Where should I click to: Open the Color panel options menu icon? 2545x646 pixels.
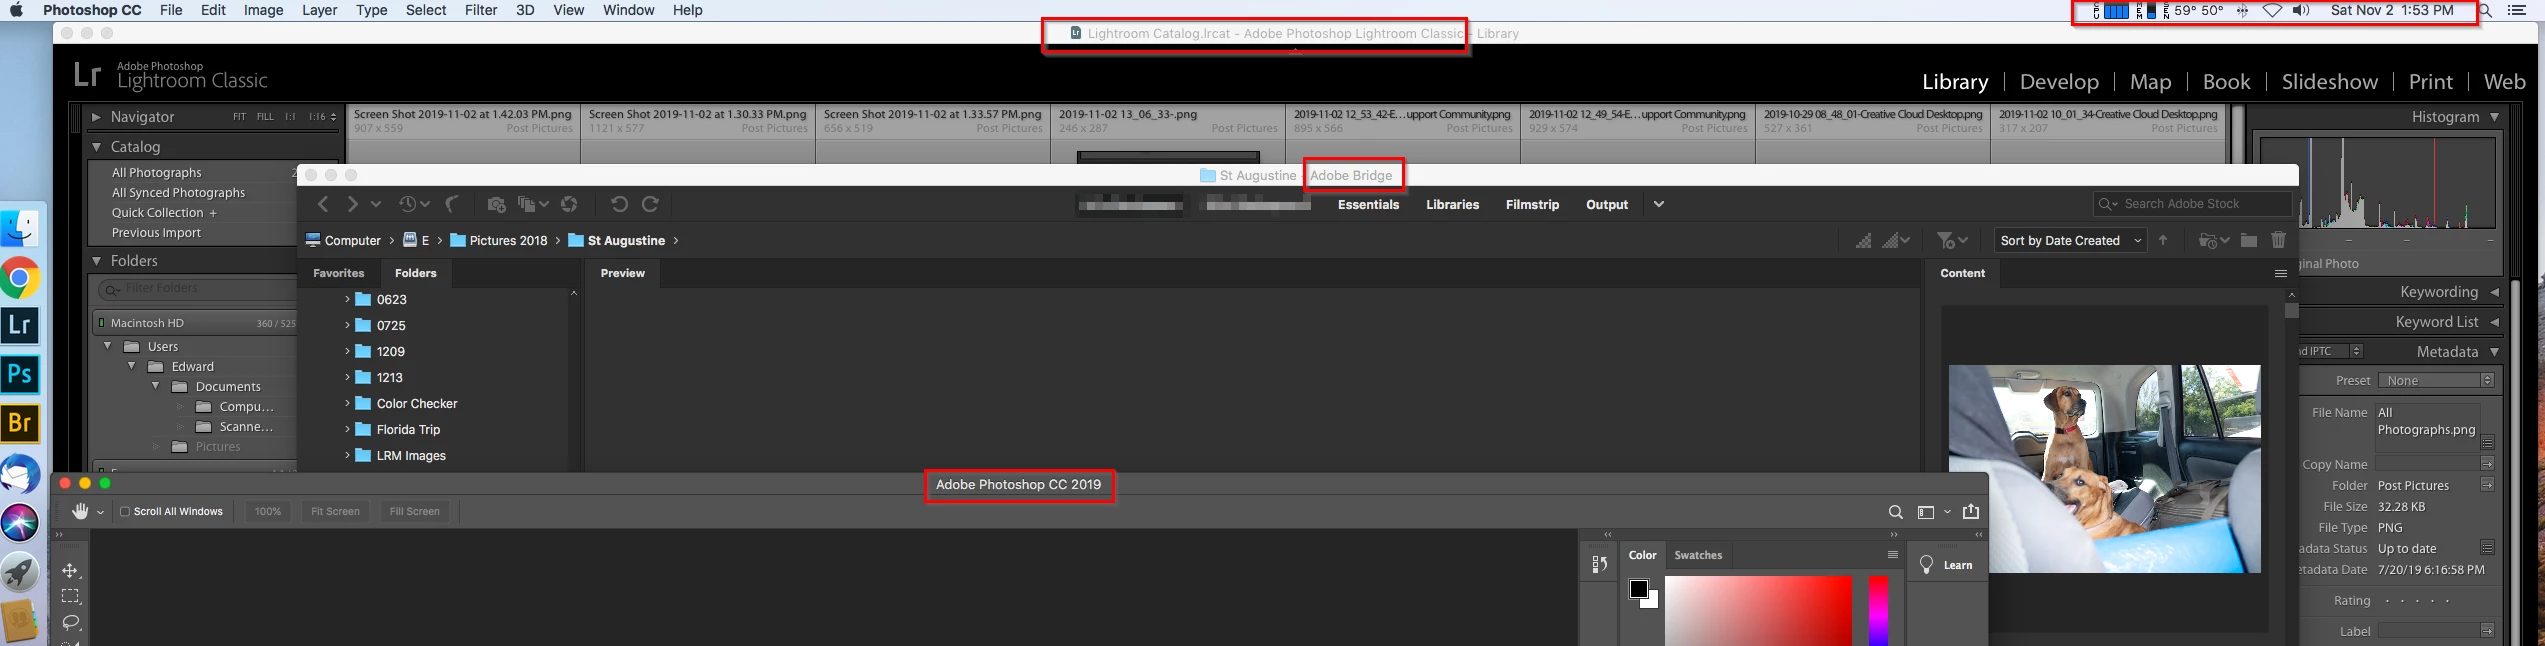click(x=1892, y=555)
